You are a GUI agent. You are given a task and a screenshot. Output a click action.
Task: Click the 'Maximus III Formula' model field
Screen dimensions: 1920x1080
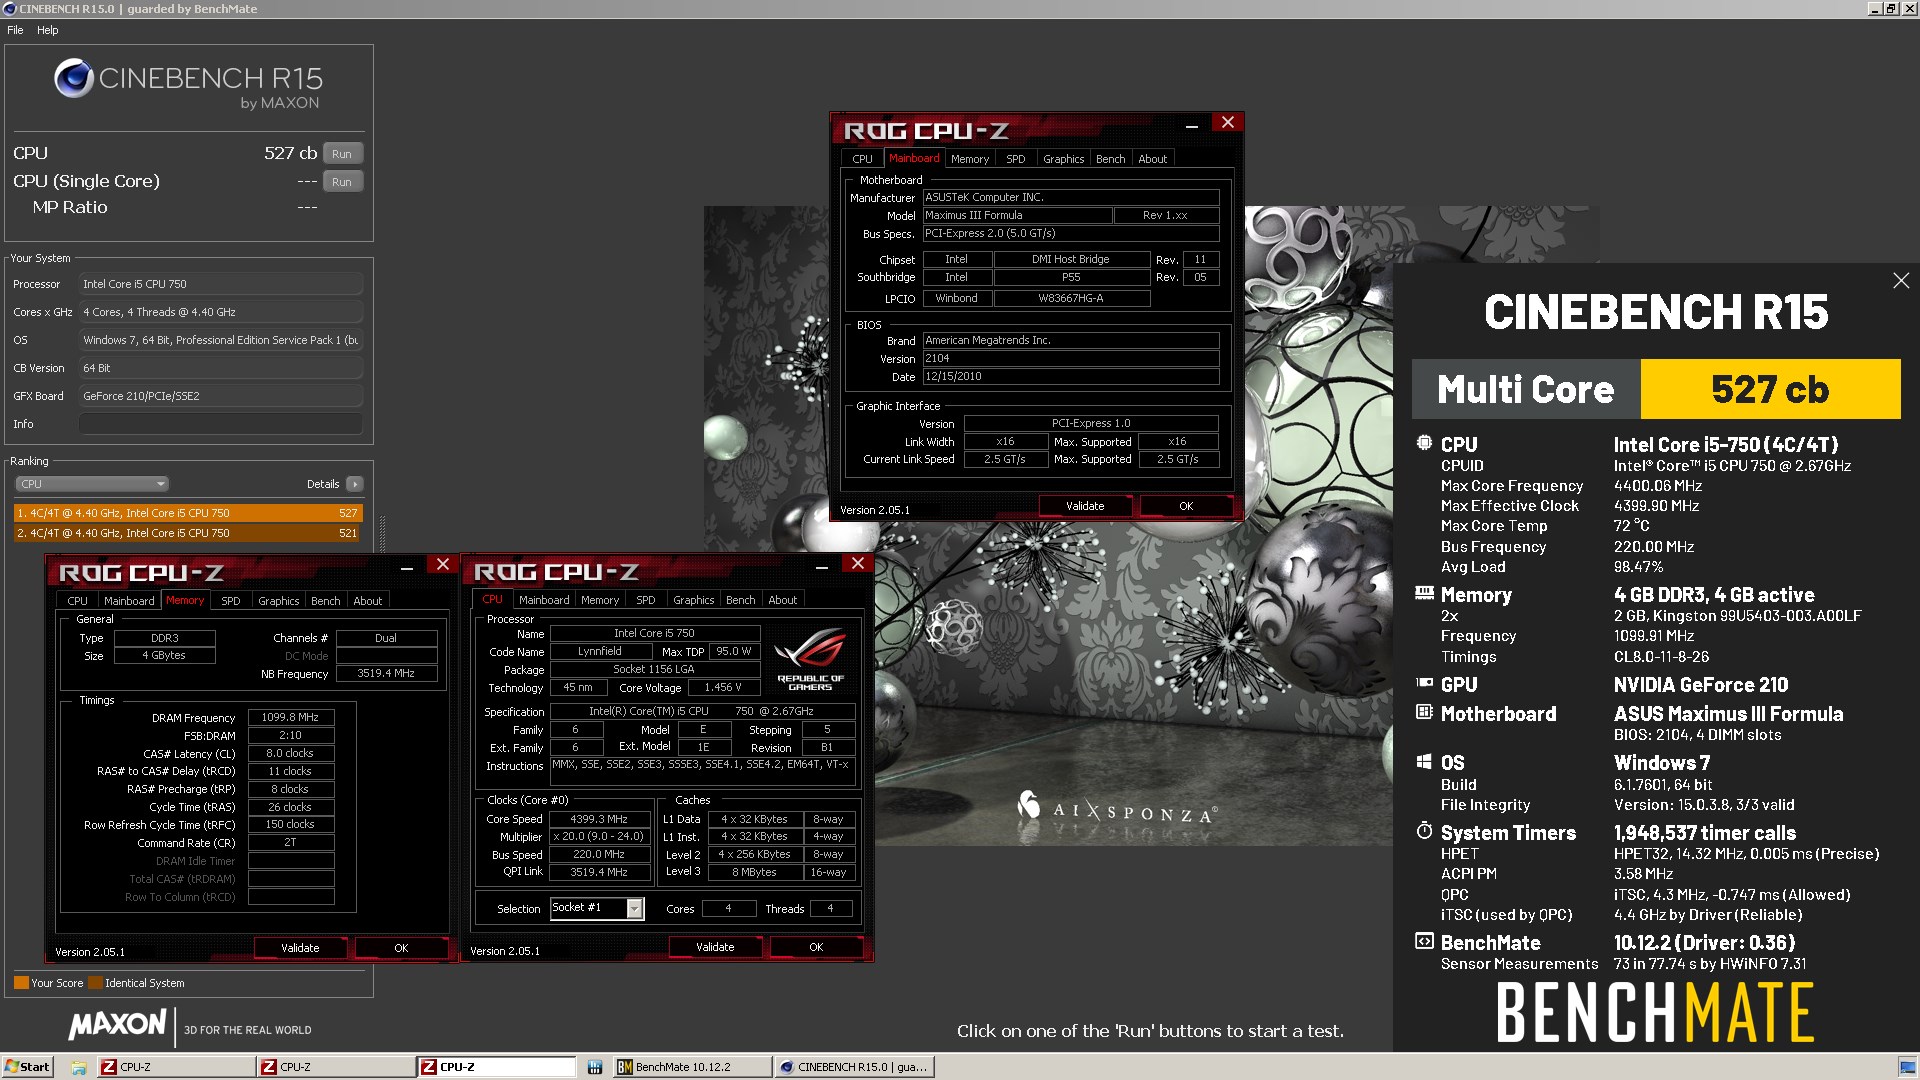(x=1017, y=215)
